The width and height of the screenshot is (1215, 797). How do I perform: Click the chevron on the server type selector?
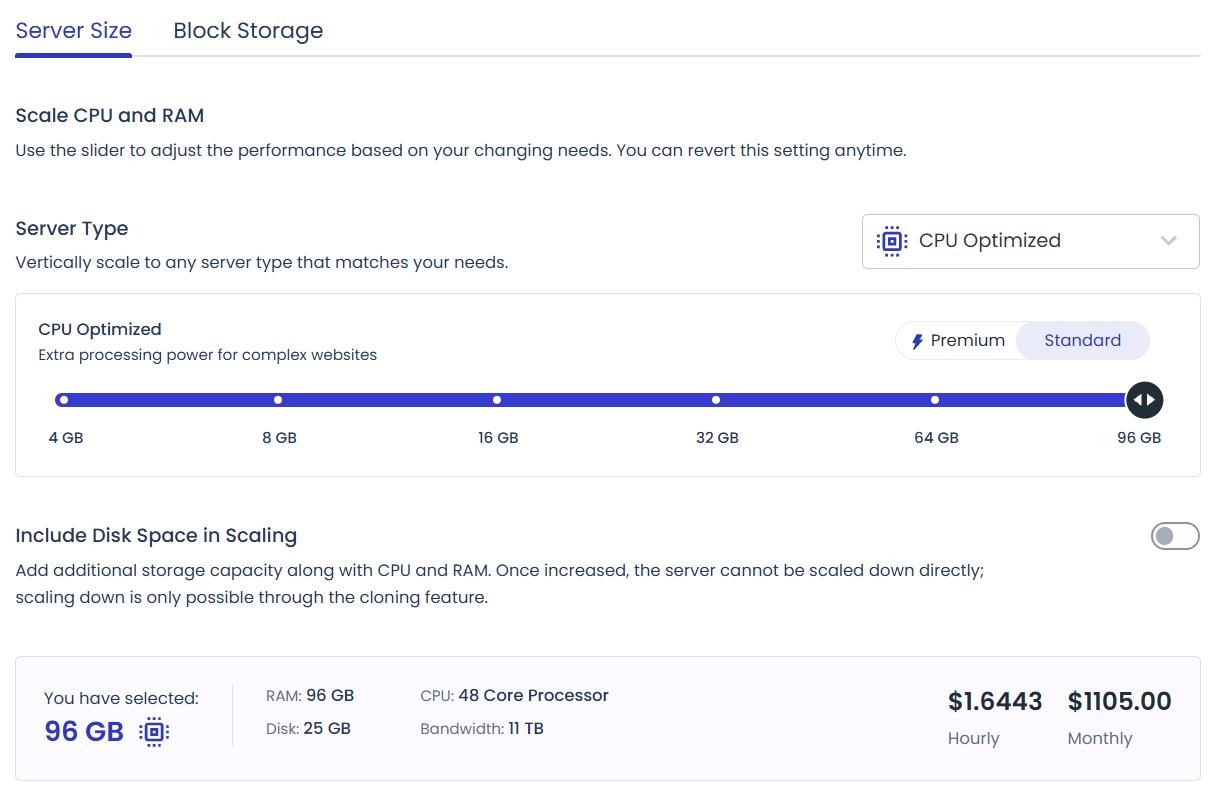(1167, 240)
